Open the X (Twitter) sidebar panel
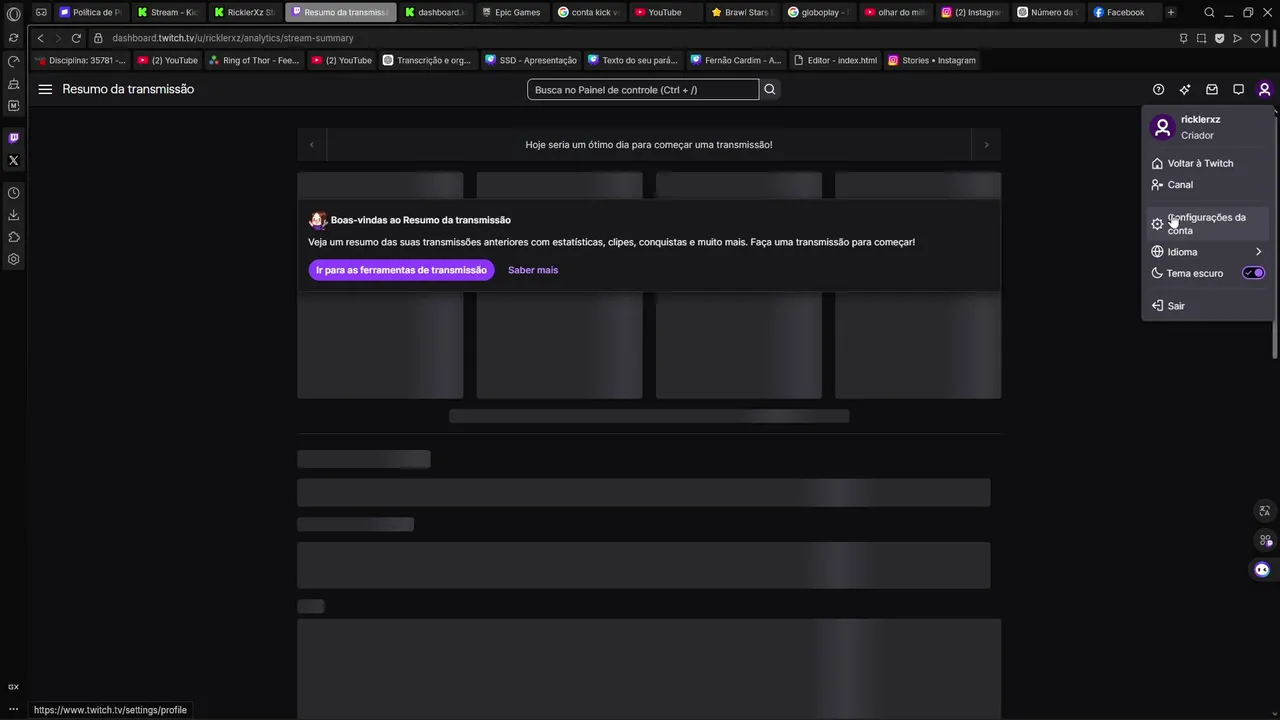 (x=13, y=160)
